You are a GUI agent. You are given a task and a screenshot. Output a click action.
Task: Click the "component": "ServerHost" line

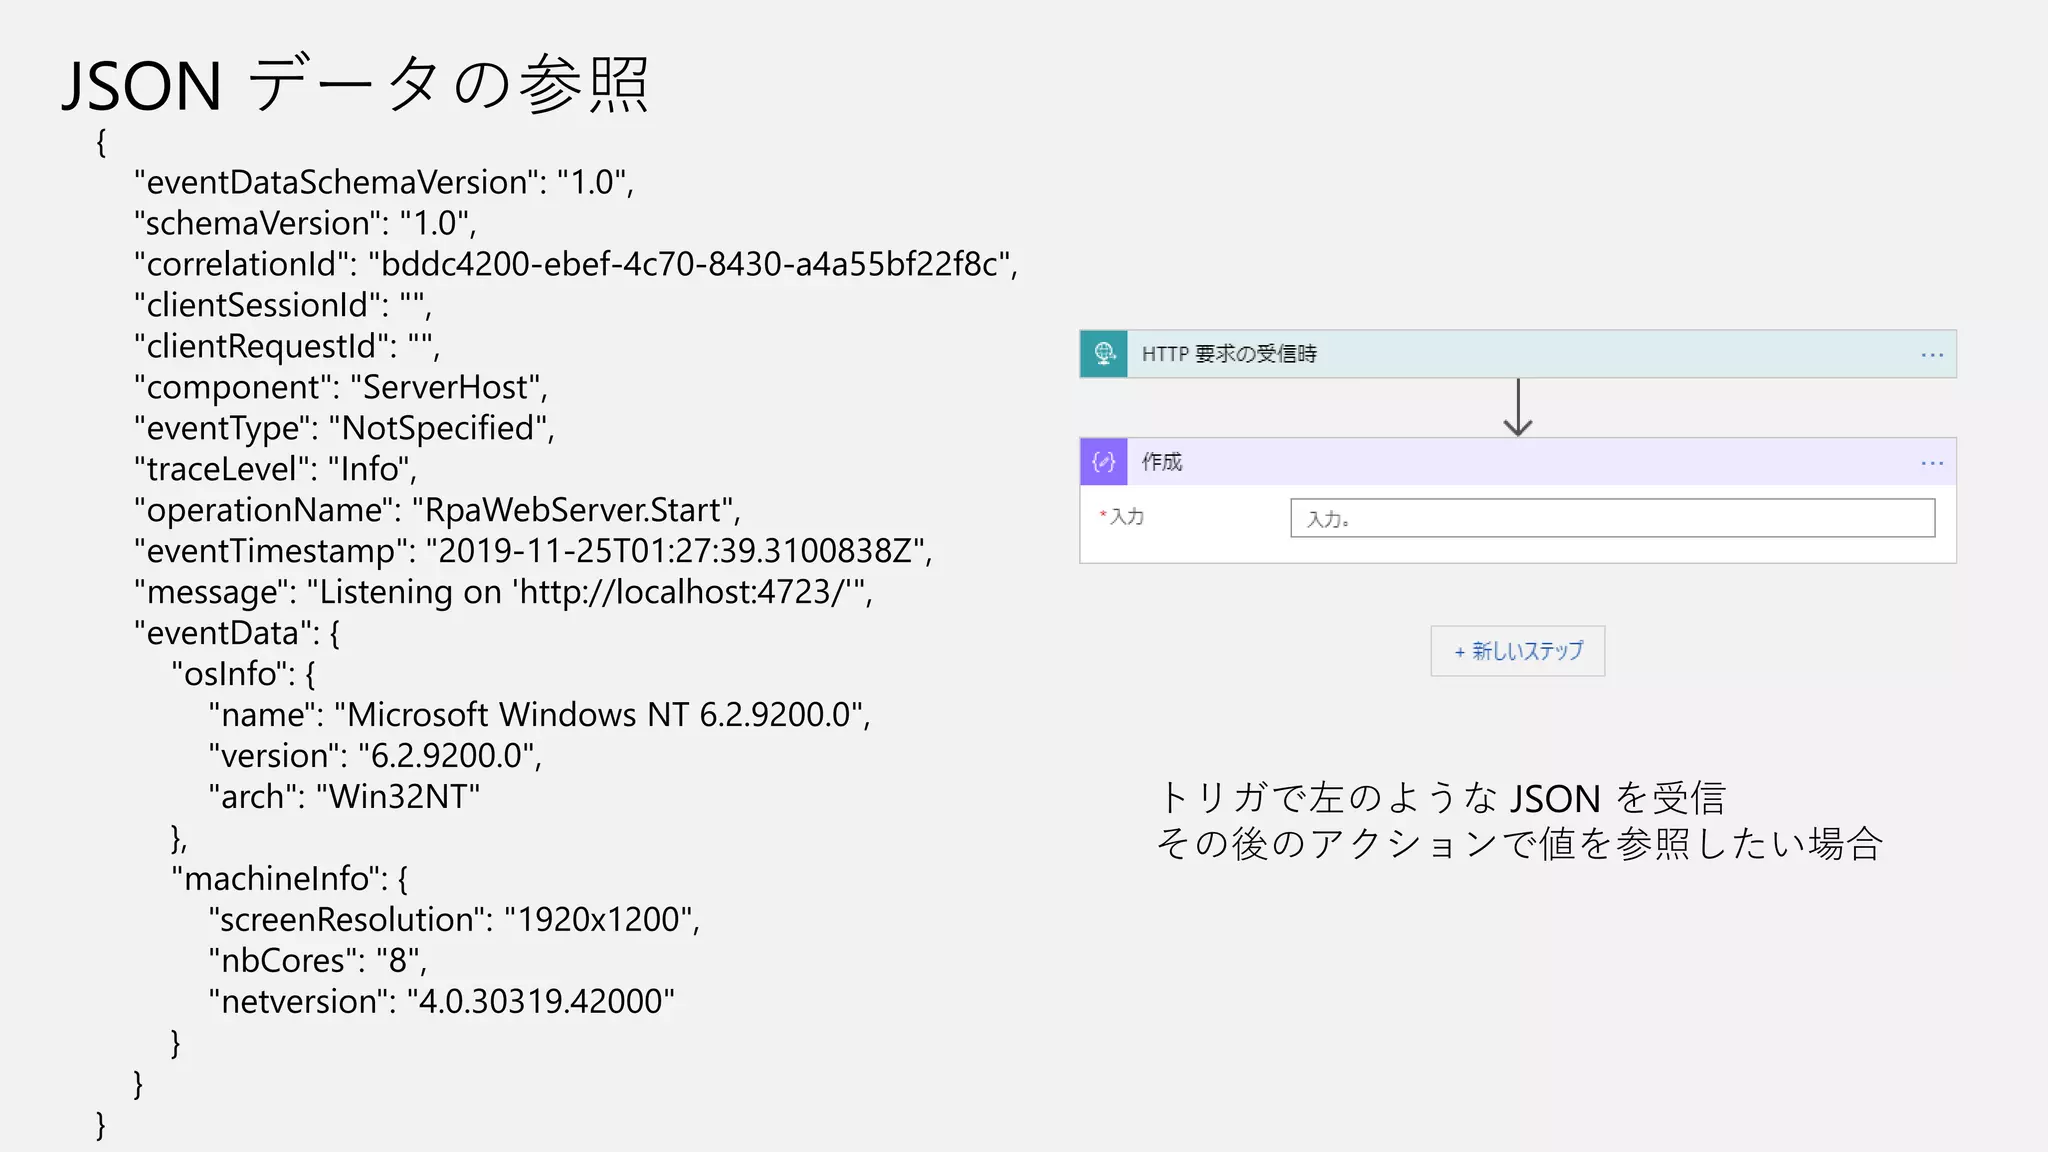[341, 387]
